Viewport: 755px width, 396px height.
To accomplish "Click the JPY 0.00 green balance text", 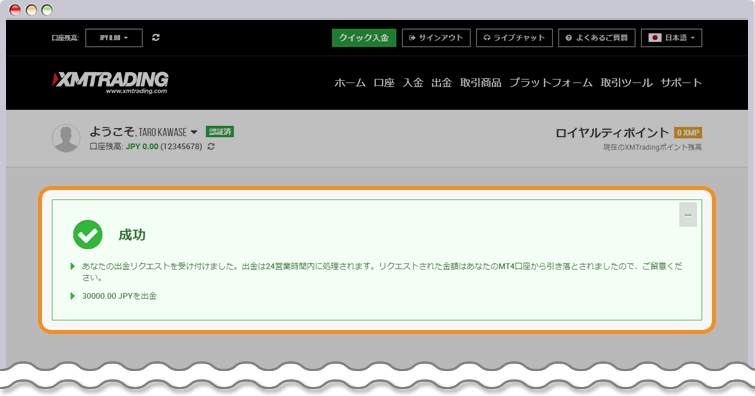I will [x=142, y=146].
